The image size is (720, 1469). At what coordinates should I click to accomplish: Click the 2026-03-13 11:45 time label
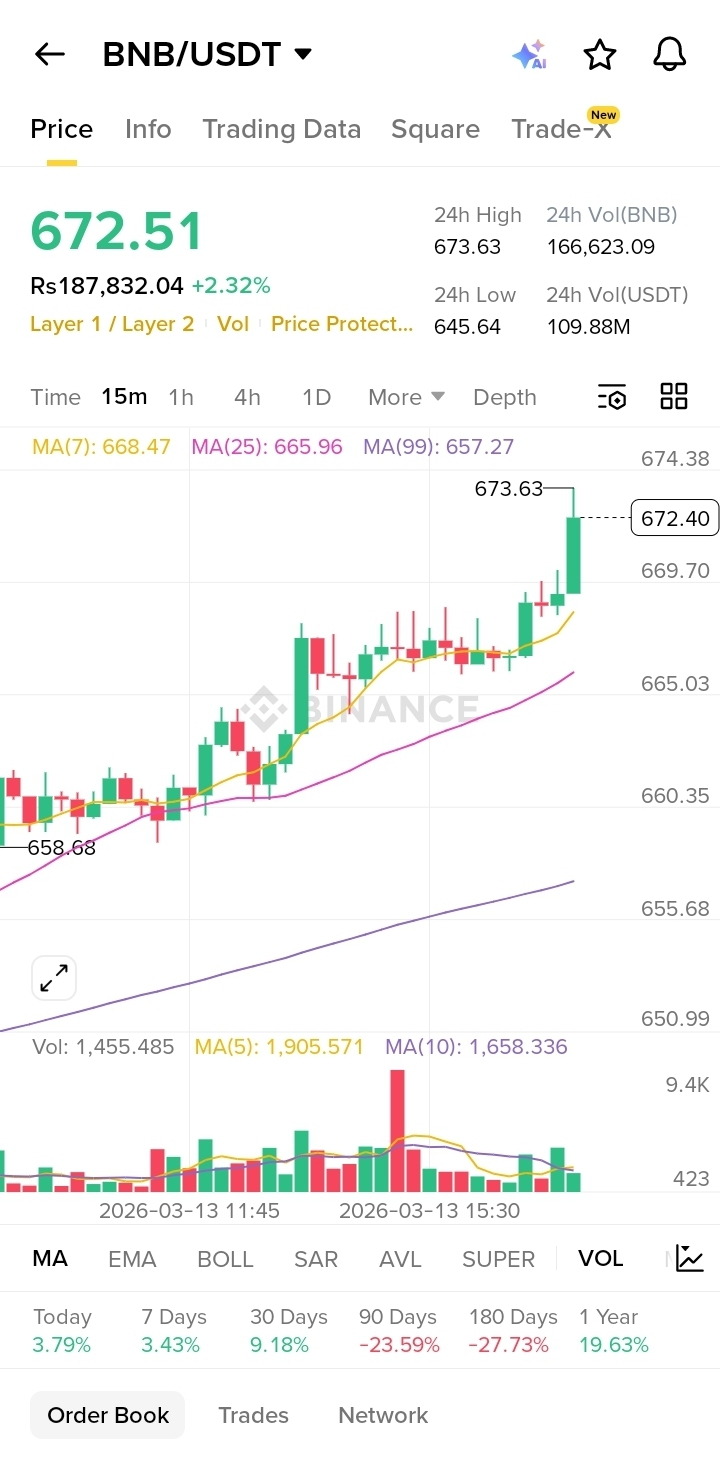189,1210
